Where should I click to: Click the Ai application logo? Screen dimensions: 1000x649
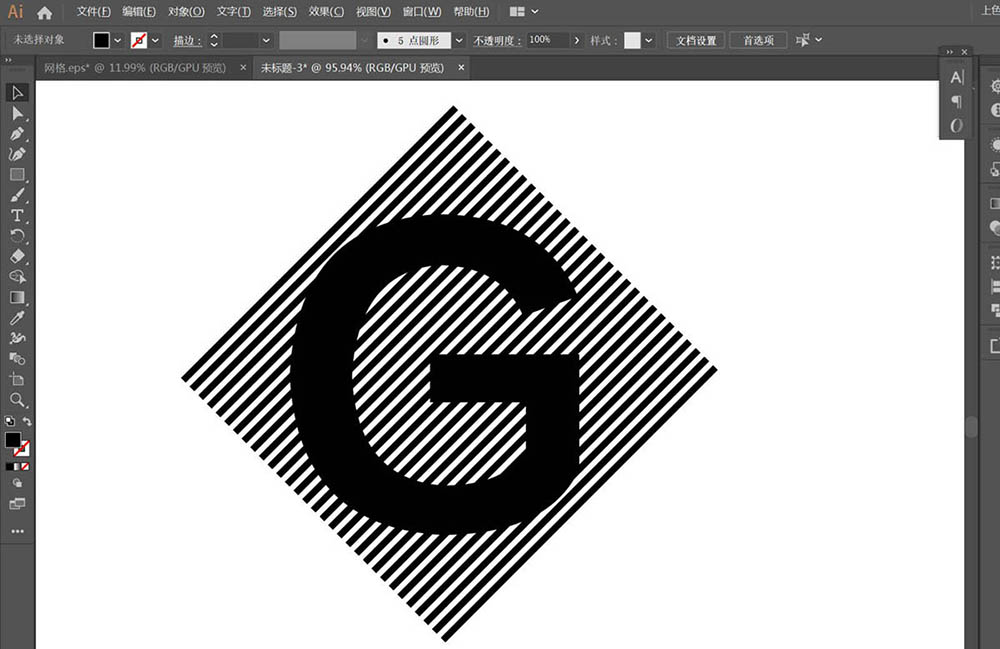[15, 11]
